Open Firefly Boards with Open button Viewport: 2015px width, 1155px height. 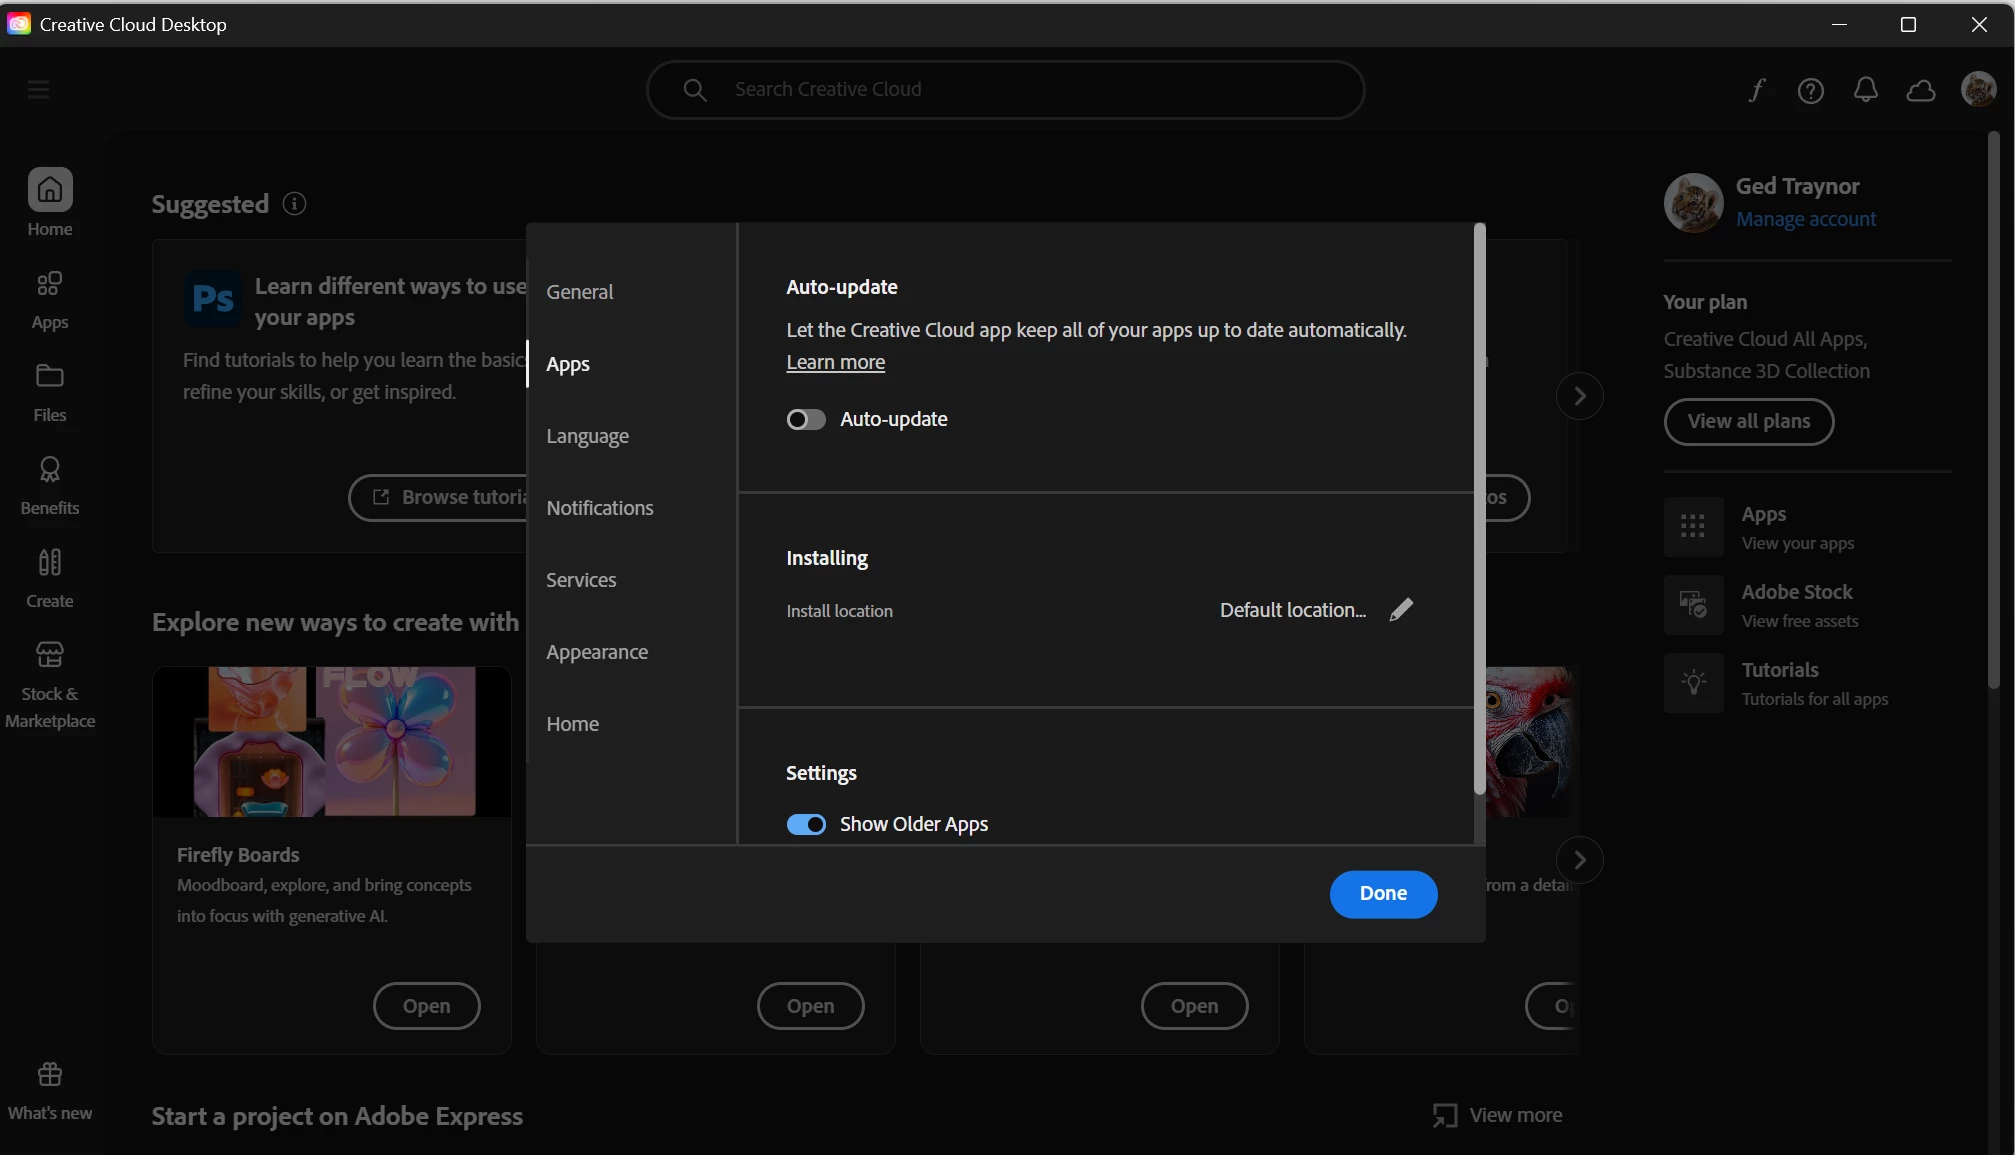point(427,1006)
